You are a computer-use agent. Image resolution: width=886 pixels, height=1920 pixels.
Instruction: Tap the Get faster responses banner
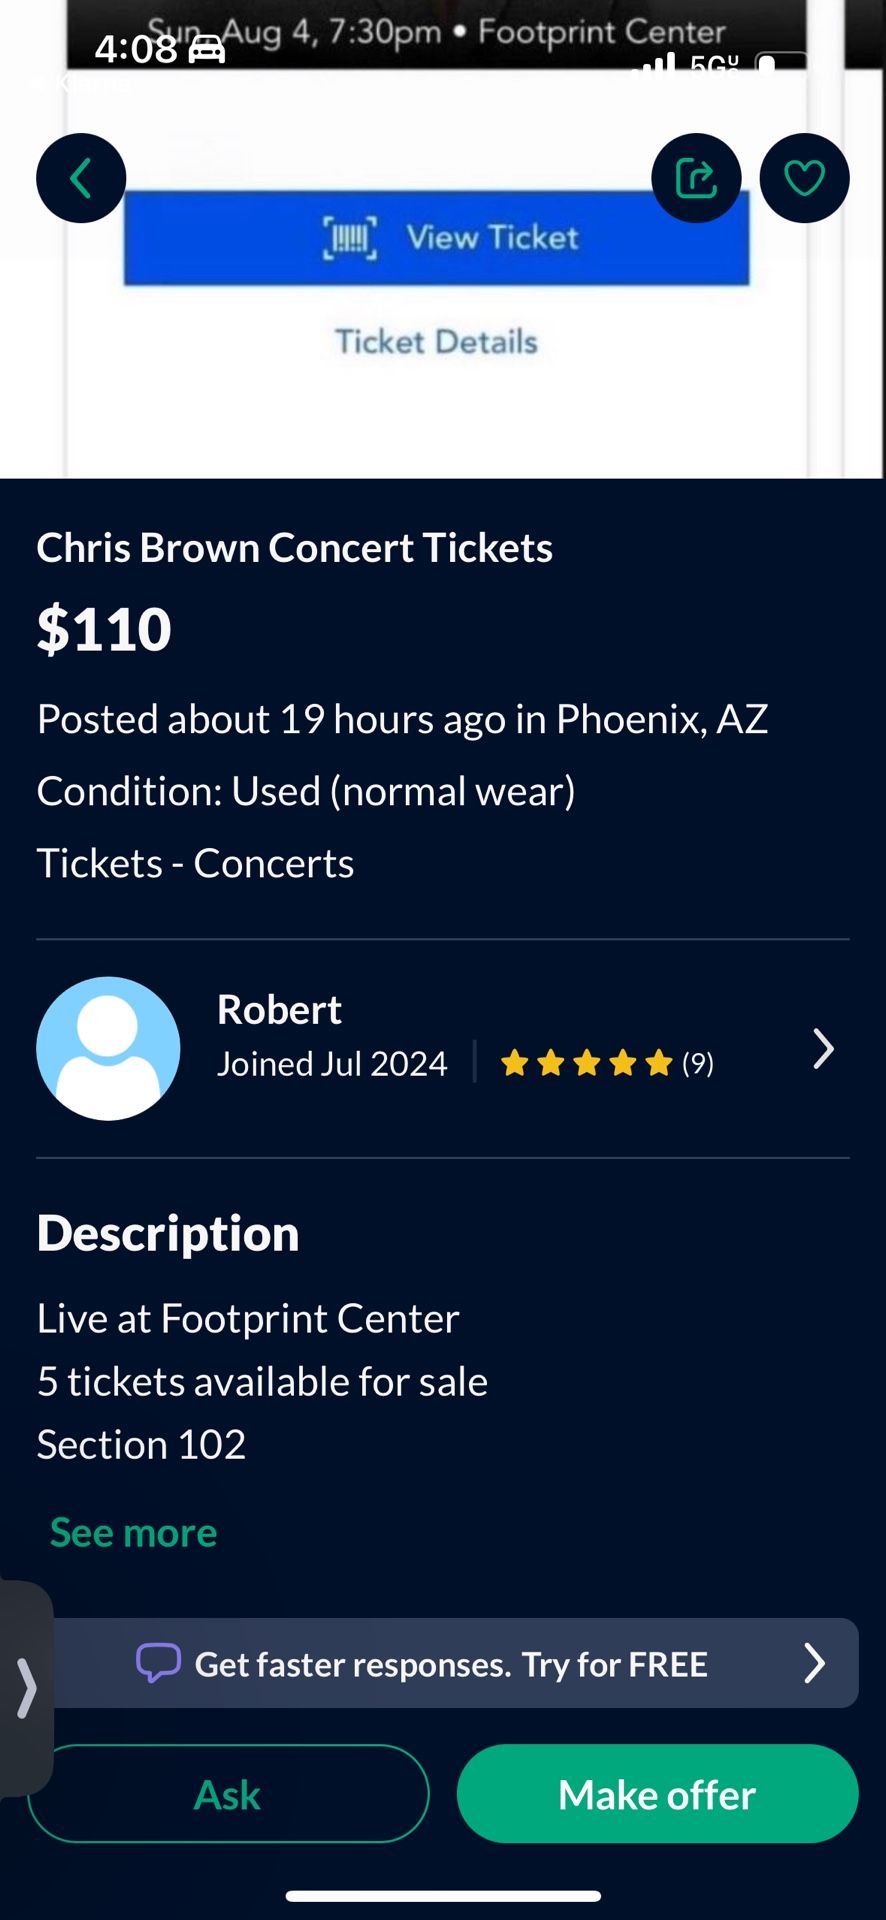[x=452, y=1664]
